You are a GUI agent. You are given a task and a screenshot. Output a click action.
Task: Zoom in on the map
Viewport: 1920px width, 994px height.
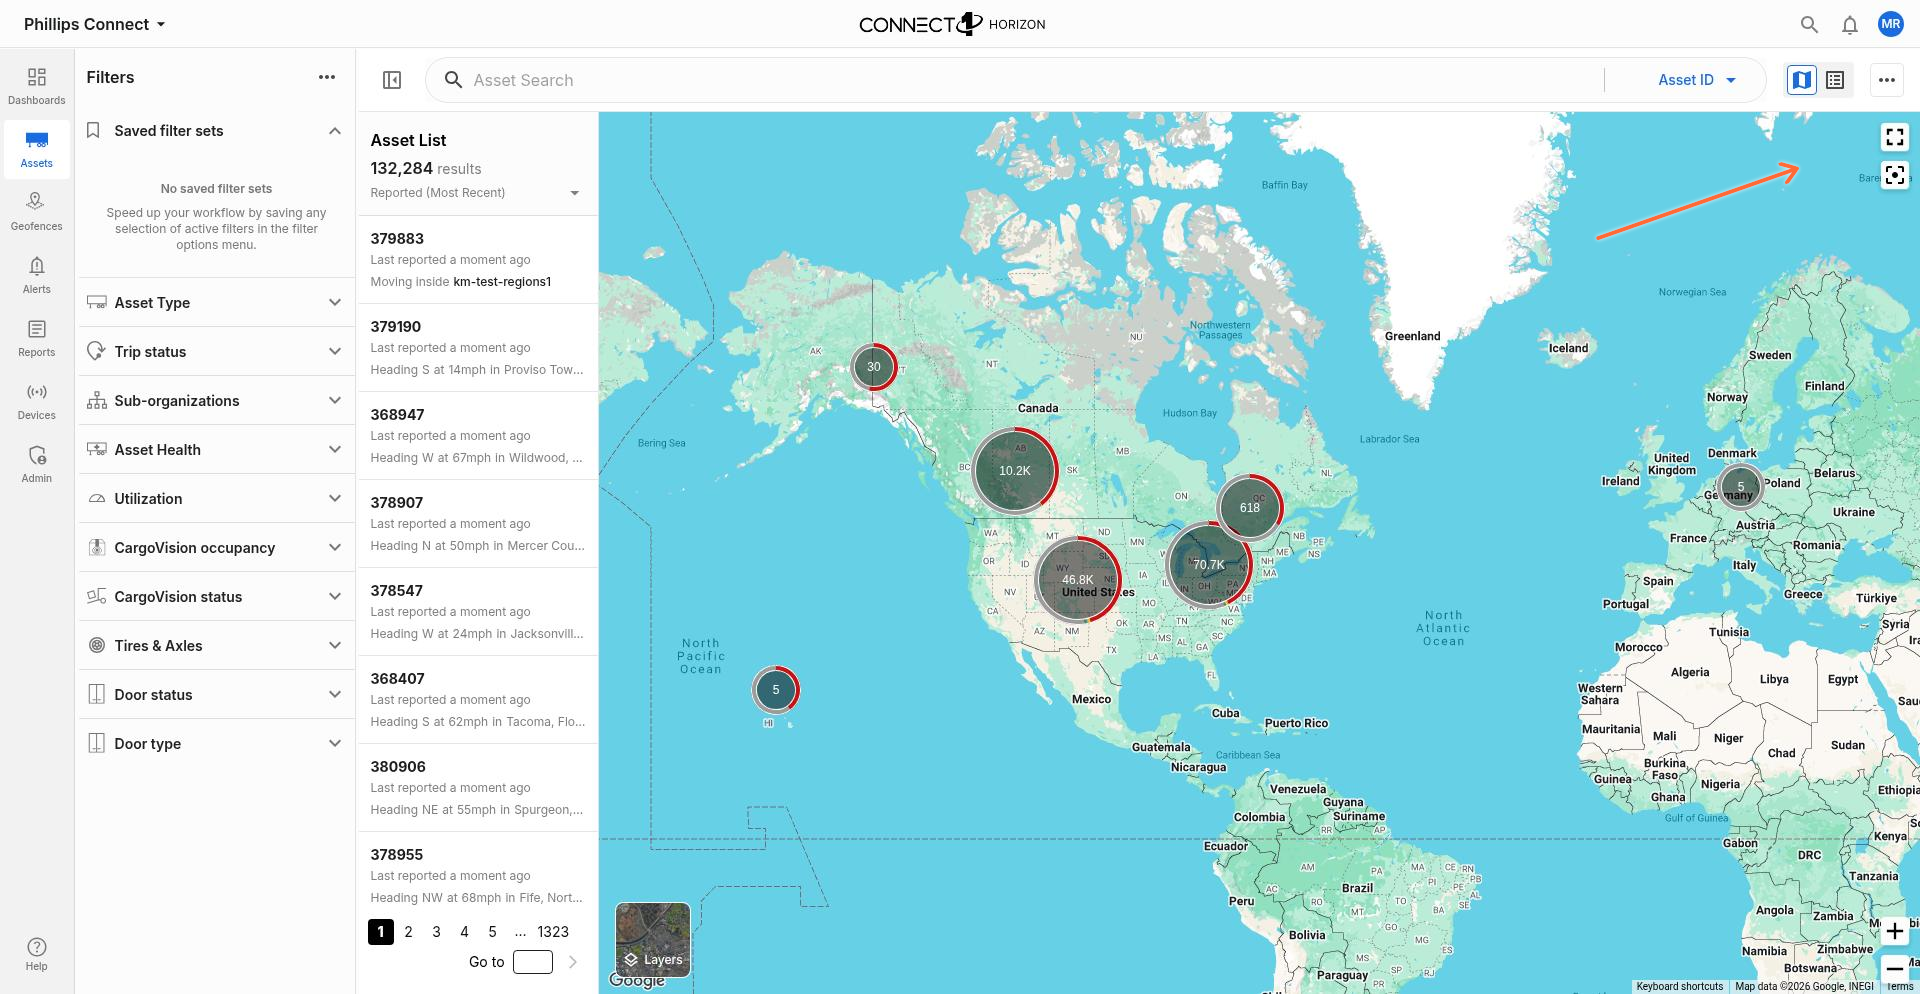1895,931
